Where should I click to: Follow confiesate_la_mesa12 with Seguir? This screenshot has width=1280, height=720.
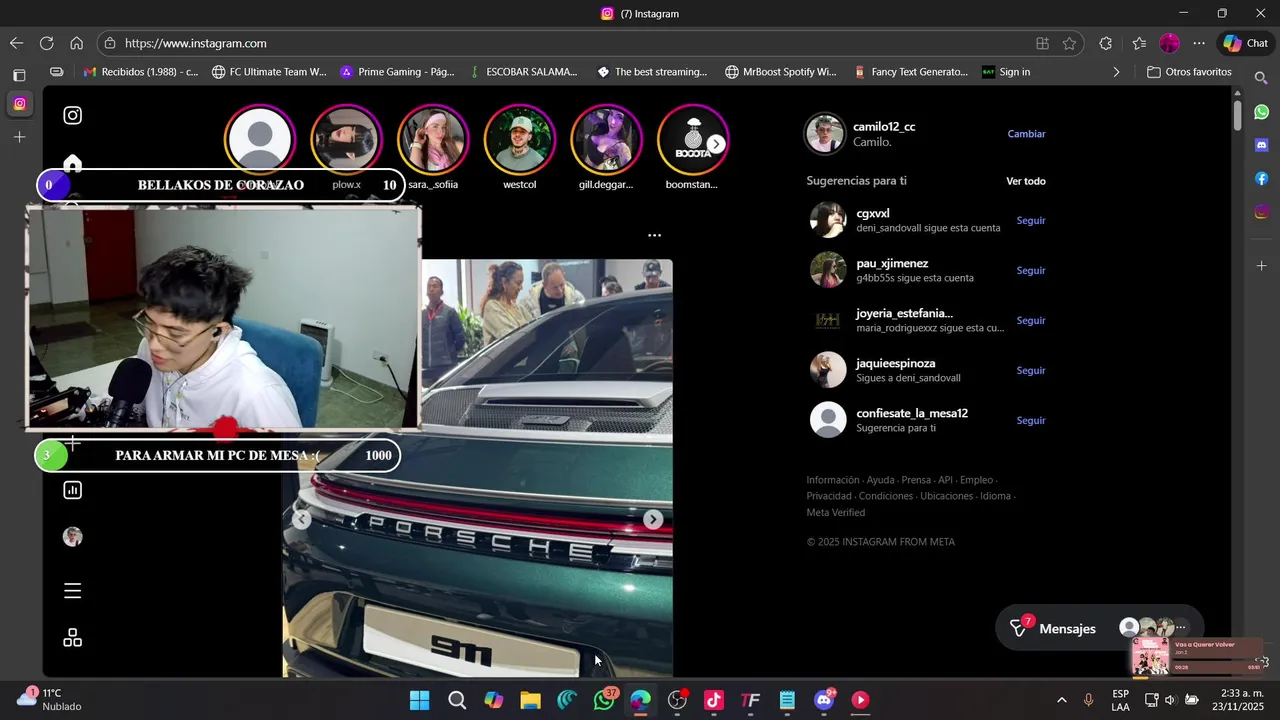pyautogui.click(x=1031, y=420)
